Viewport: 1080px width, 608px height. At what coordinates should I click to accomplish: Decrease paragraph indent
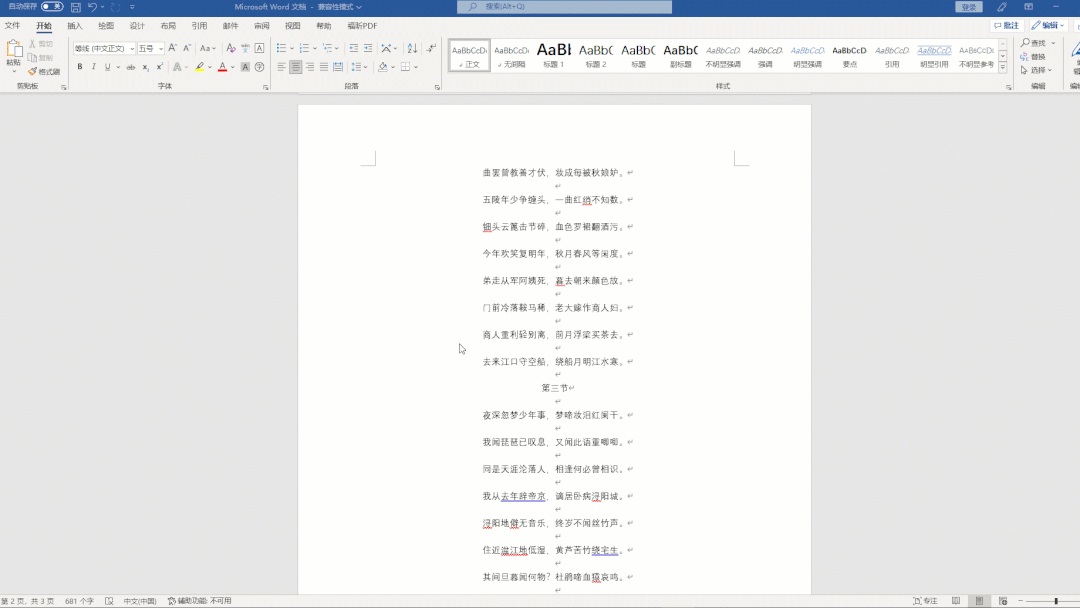point(353,48)
